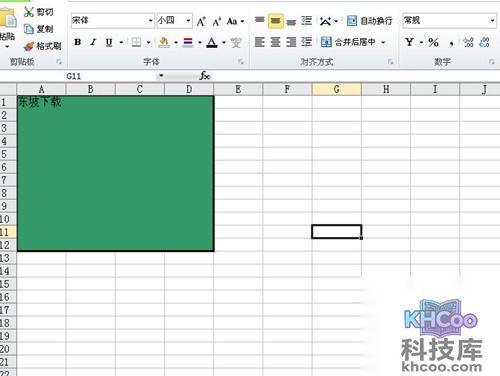Click the text orientation icon
This screenshot has height=376, width=500.
coord(326,21)
